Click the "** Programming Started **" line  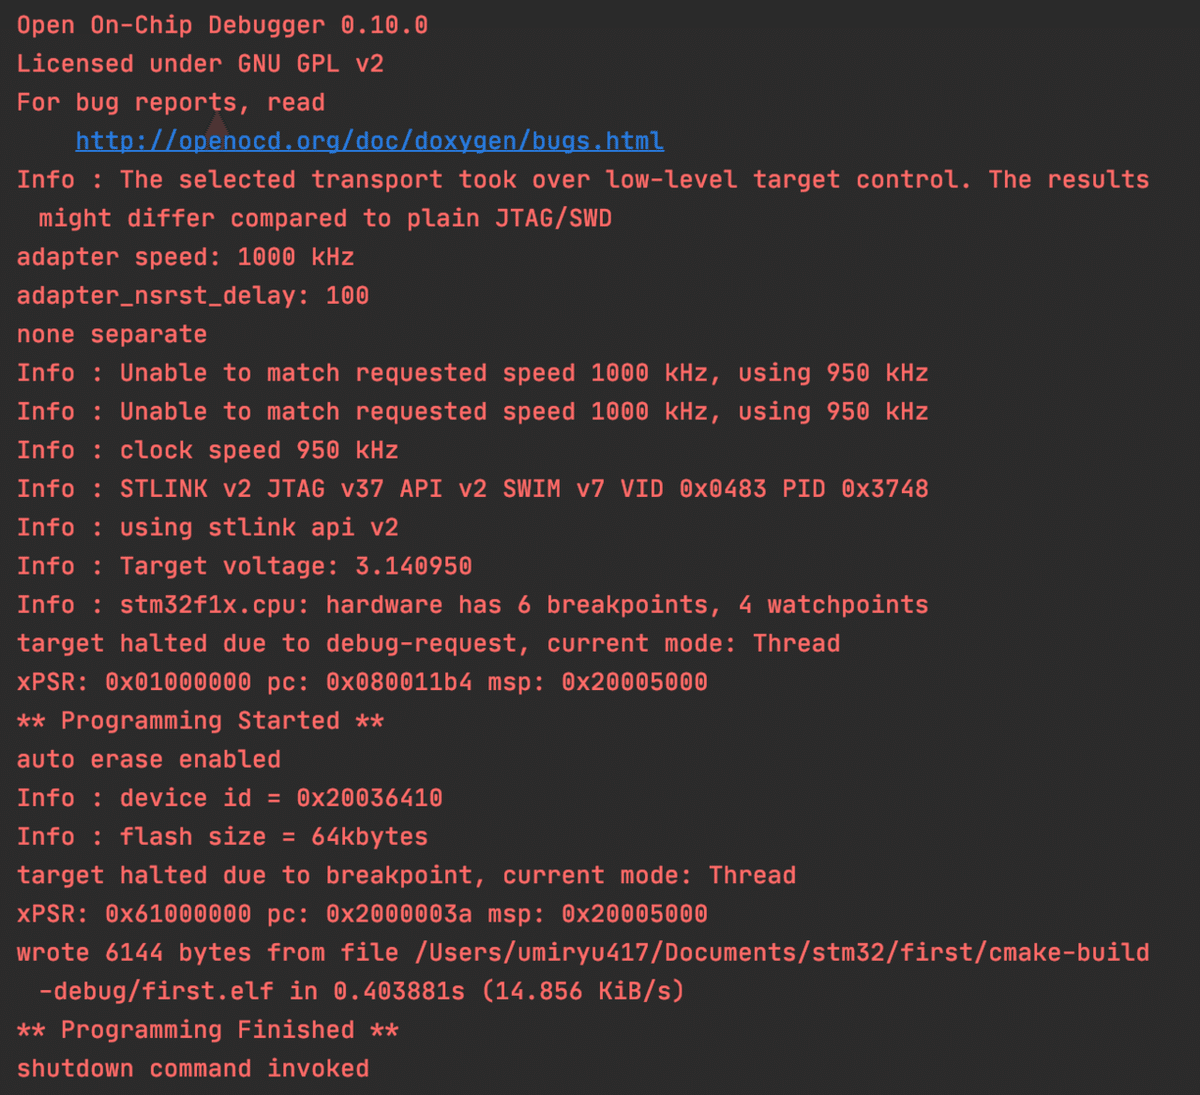coord(200,721)
